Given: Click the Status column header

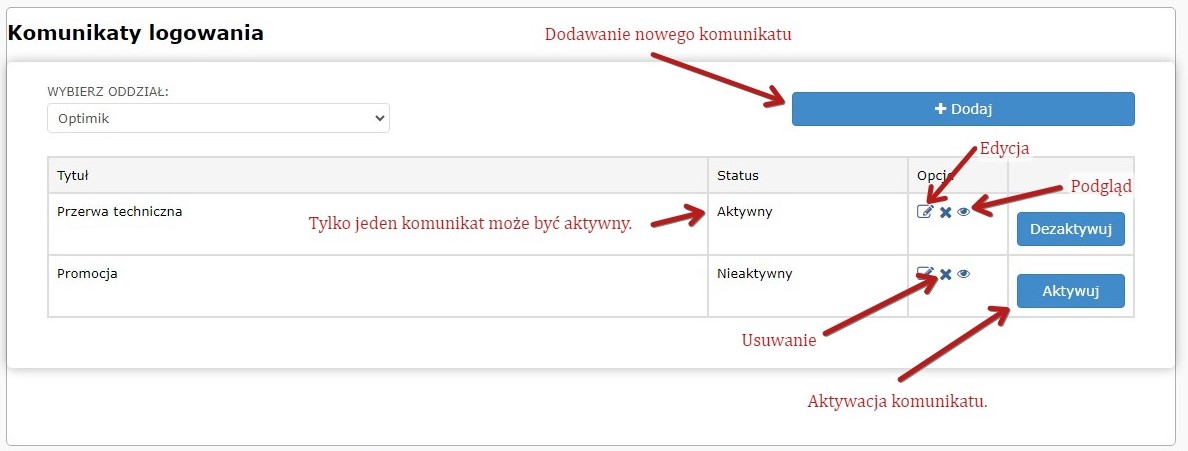Looking at the screenshot, I should (x=737, y=175).
